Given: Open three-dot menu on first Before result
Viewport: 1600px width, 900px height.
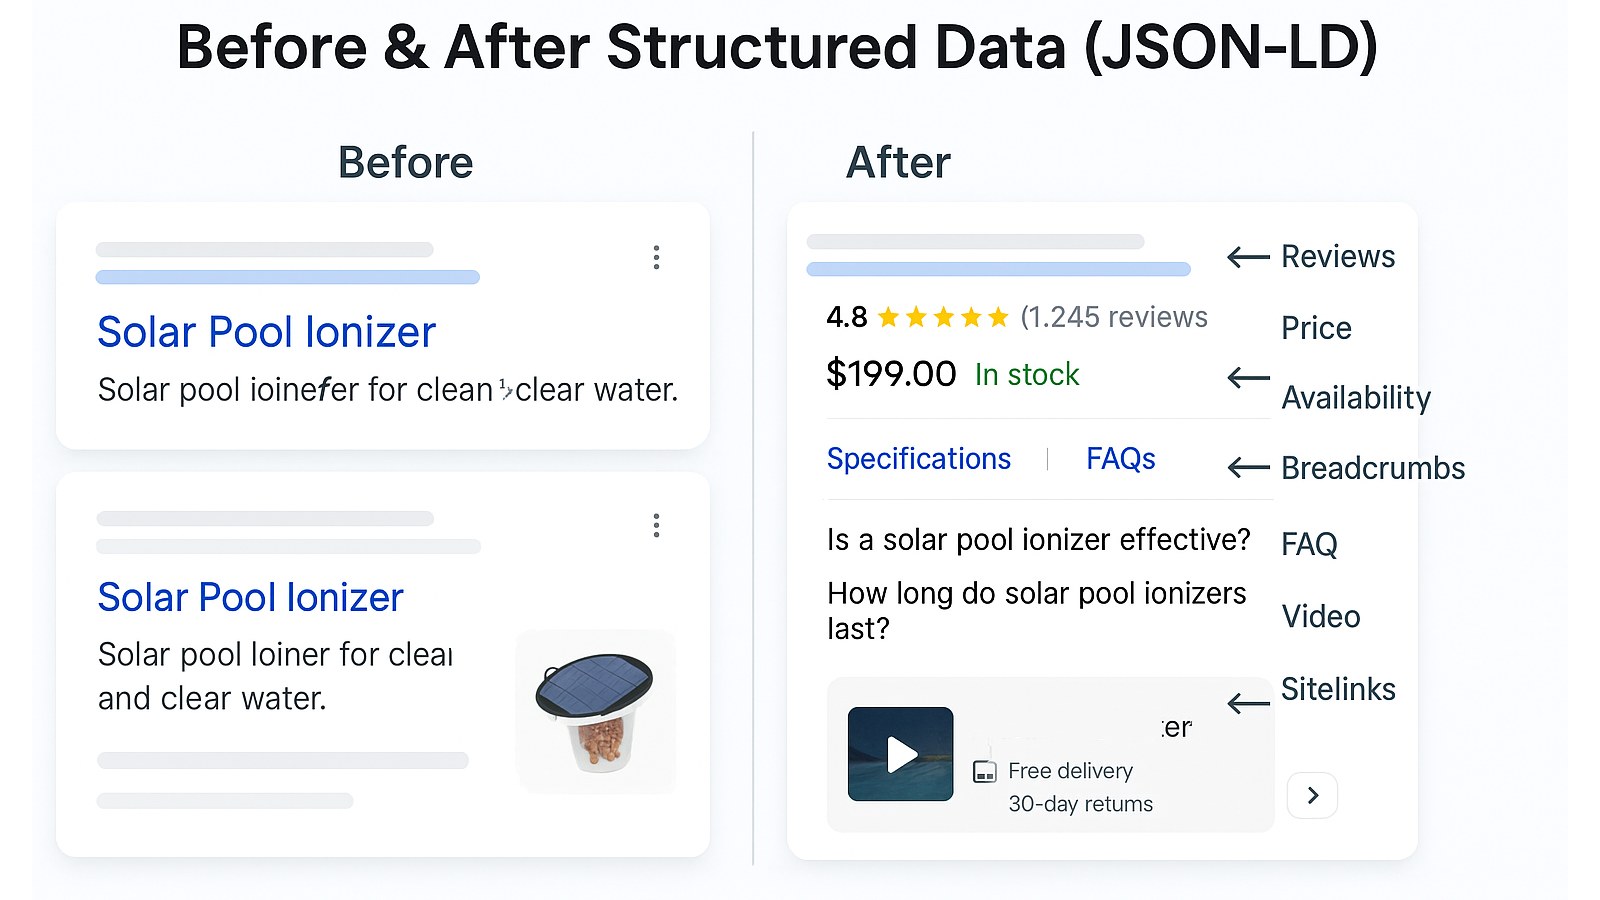Looking at the screenshot, I should click(x=656, y=257).
